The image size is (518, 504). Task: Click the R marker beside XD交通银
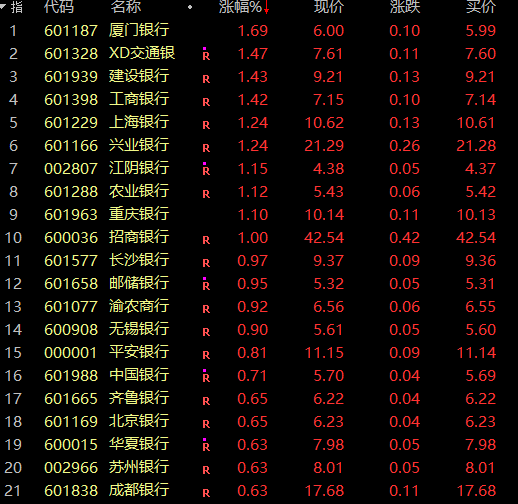206,54
